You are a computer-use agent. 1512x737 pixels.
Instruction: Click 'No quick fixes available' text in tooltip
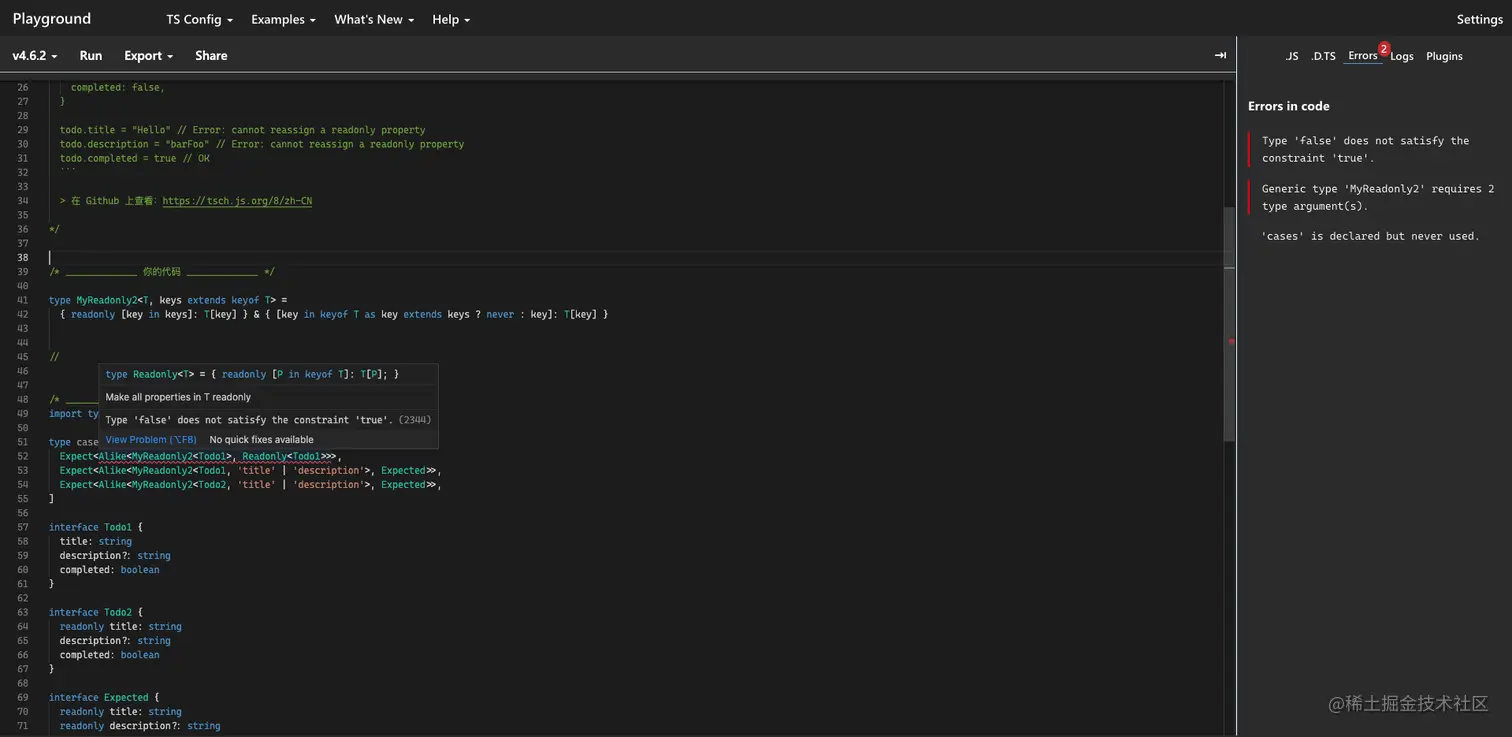pyautogui.click(x=261, y=440)
